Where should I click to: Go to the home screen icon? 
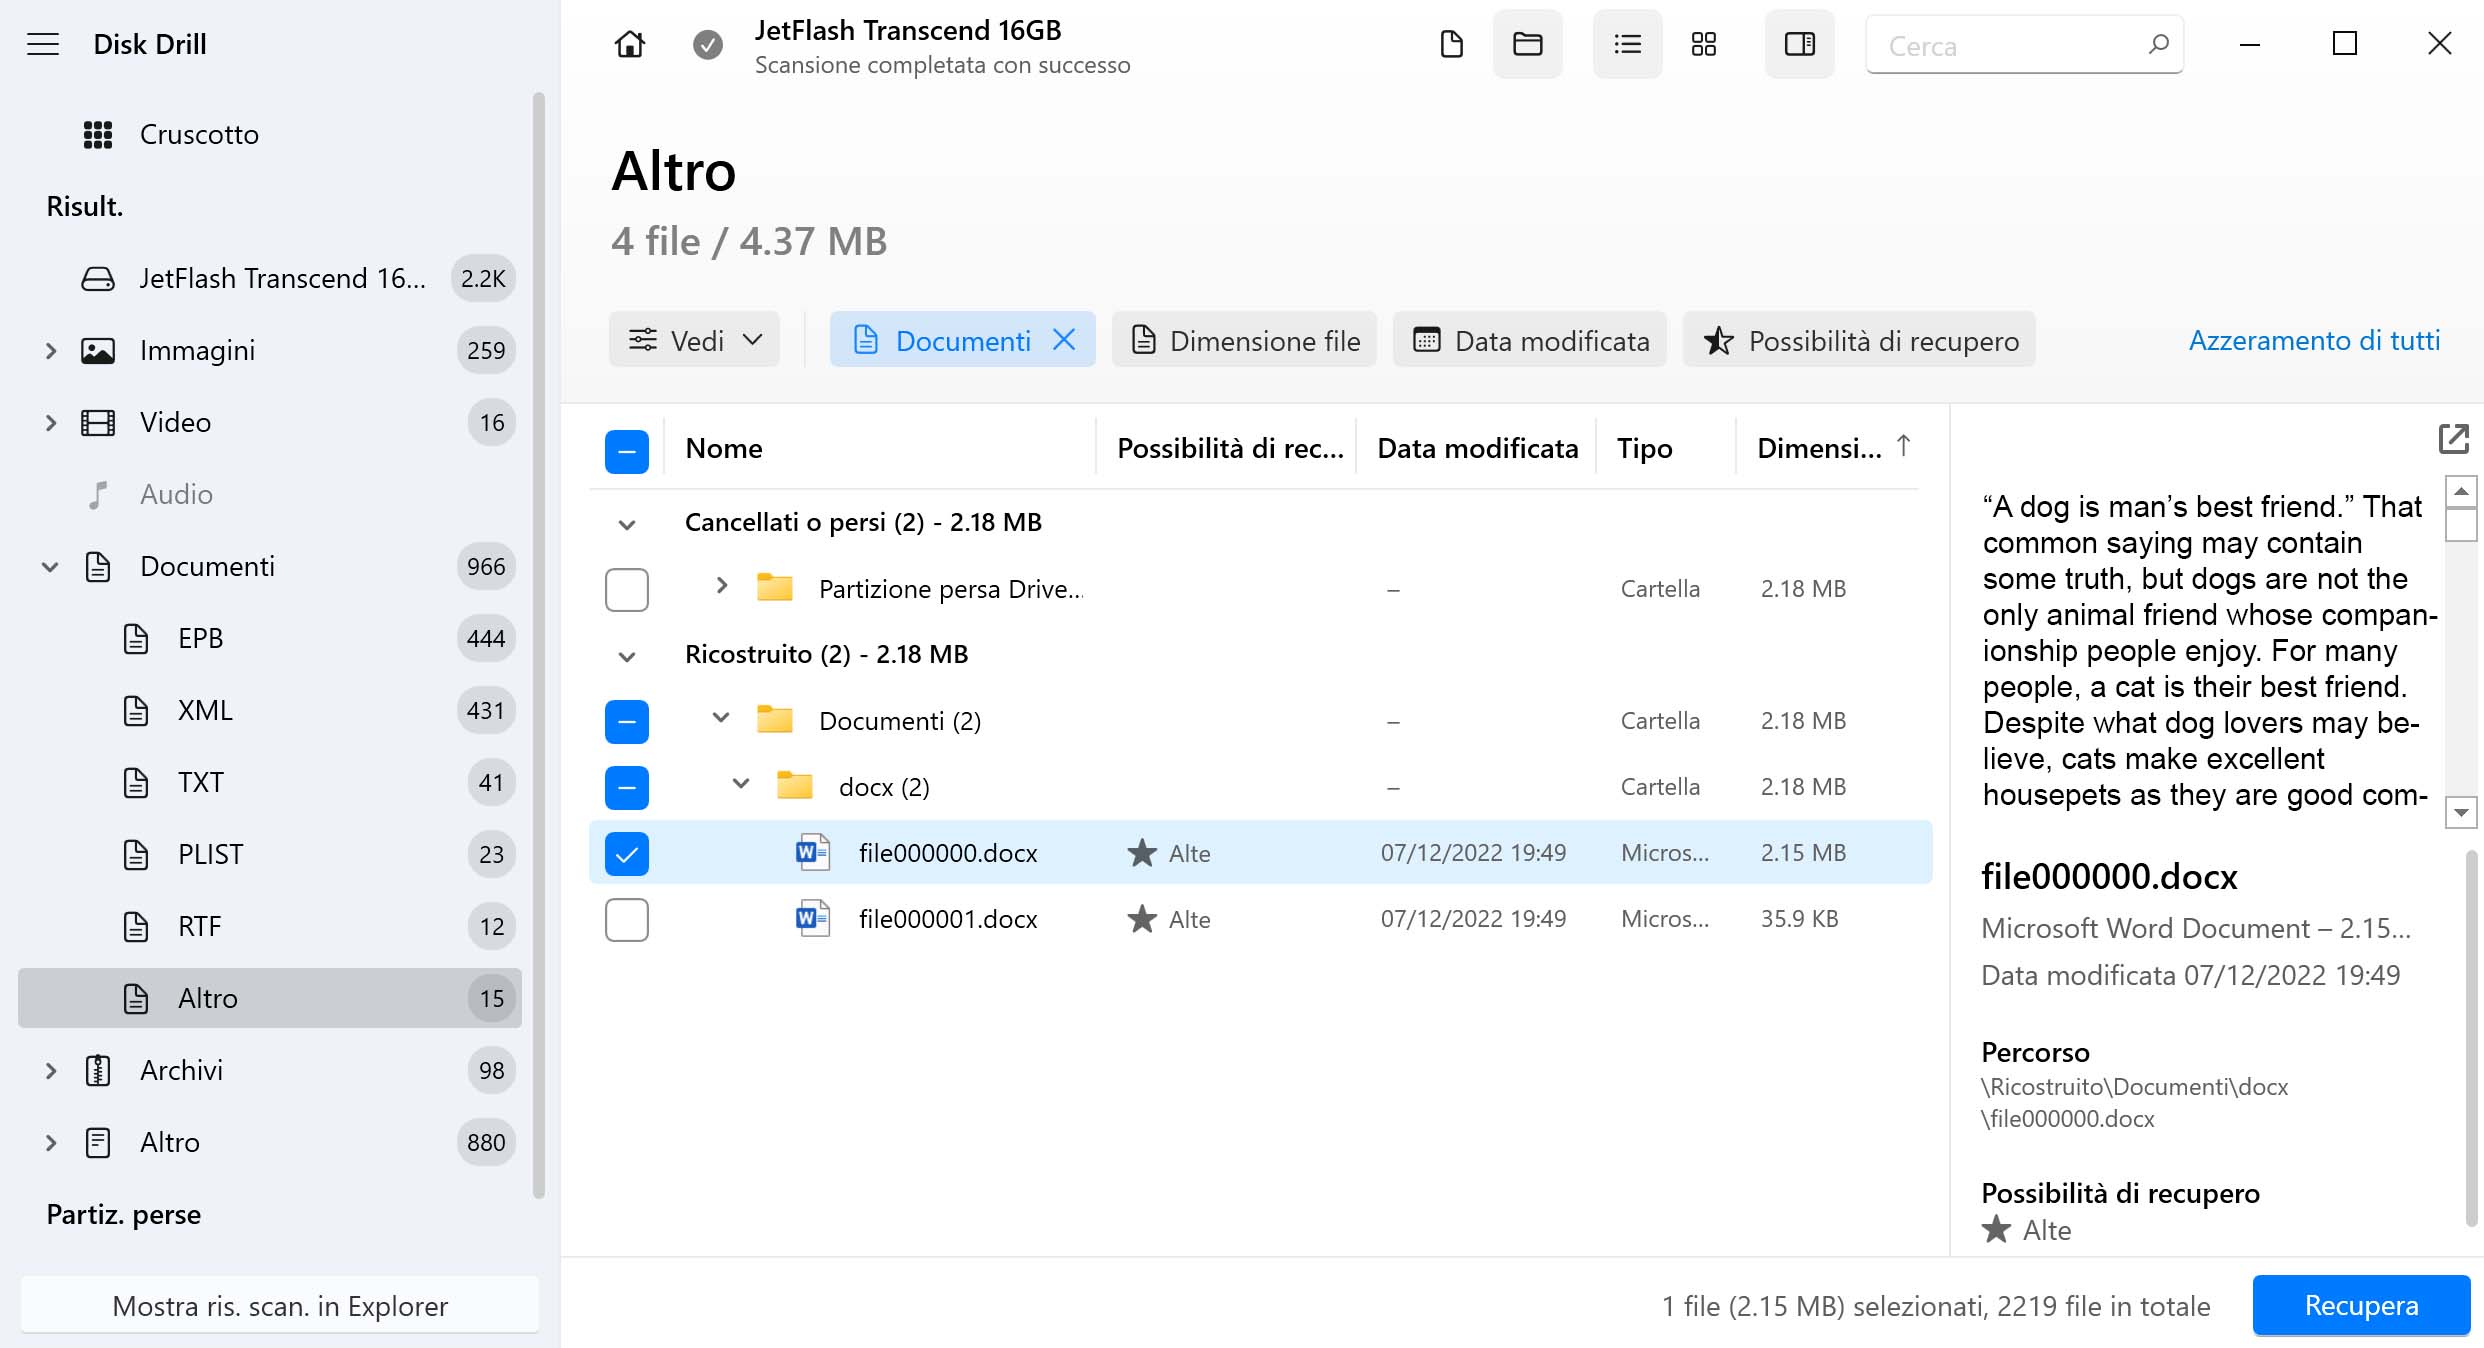[630, 44]
